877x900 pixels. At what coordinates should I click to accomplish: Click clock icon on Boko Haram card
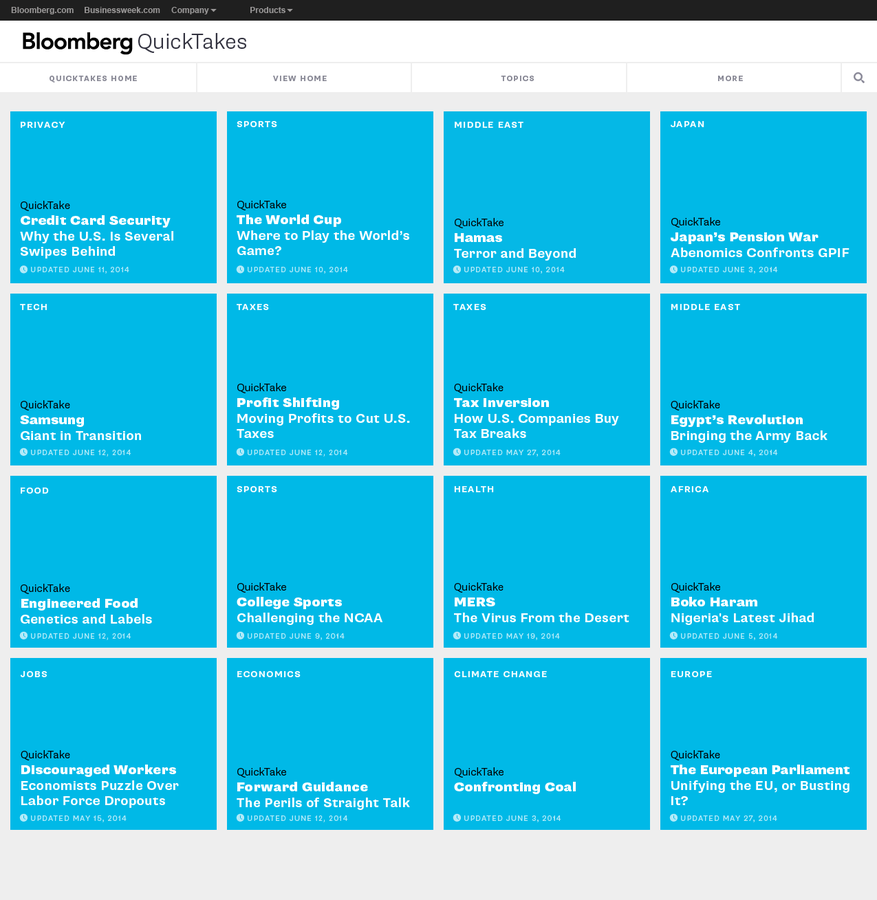674,635
